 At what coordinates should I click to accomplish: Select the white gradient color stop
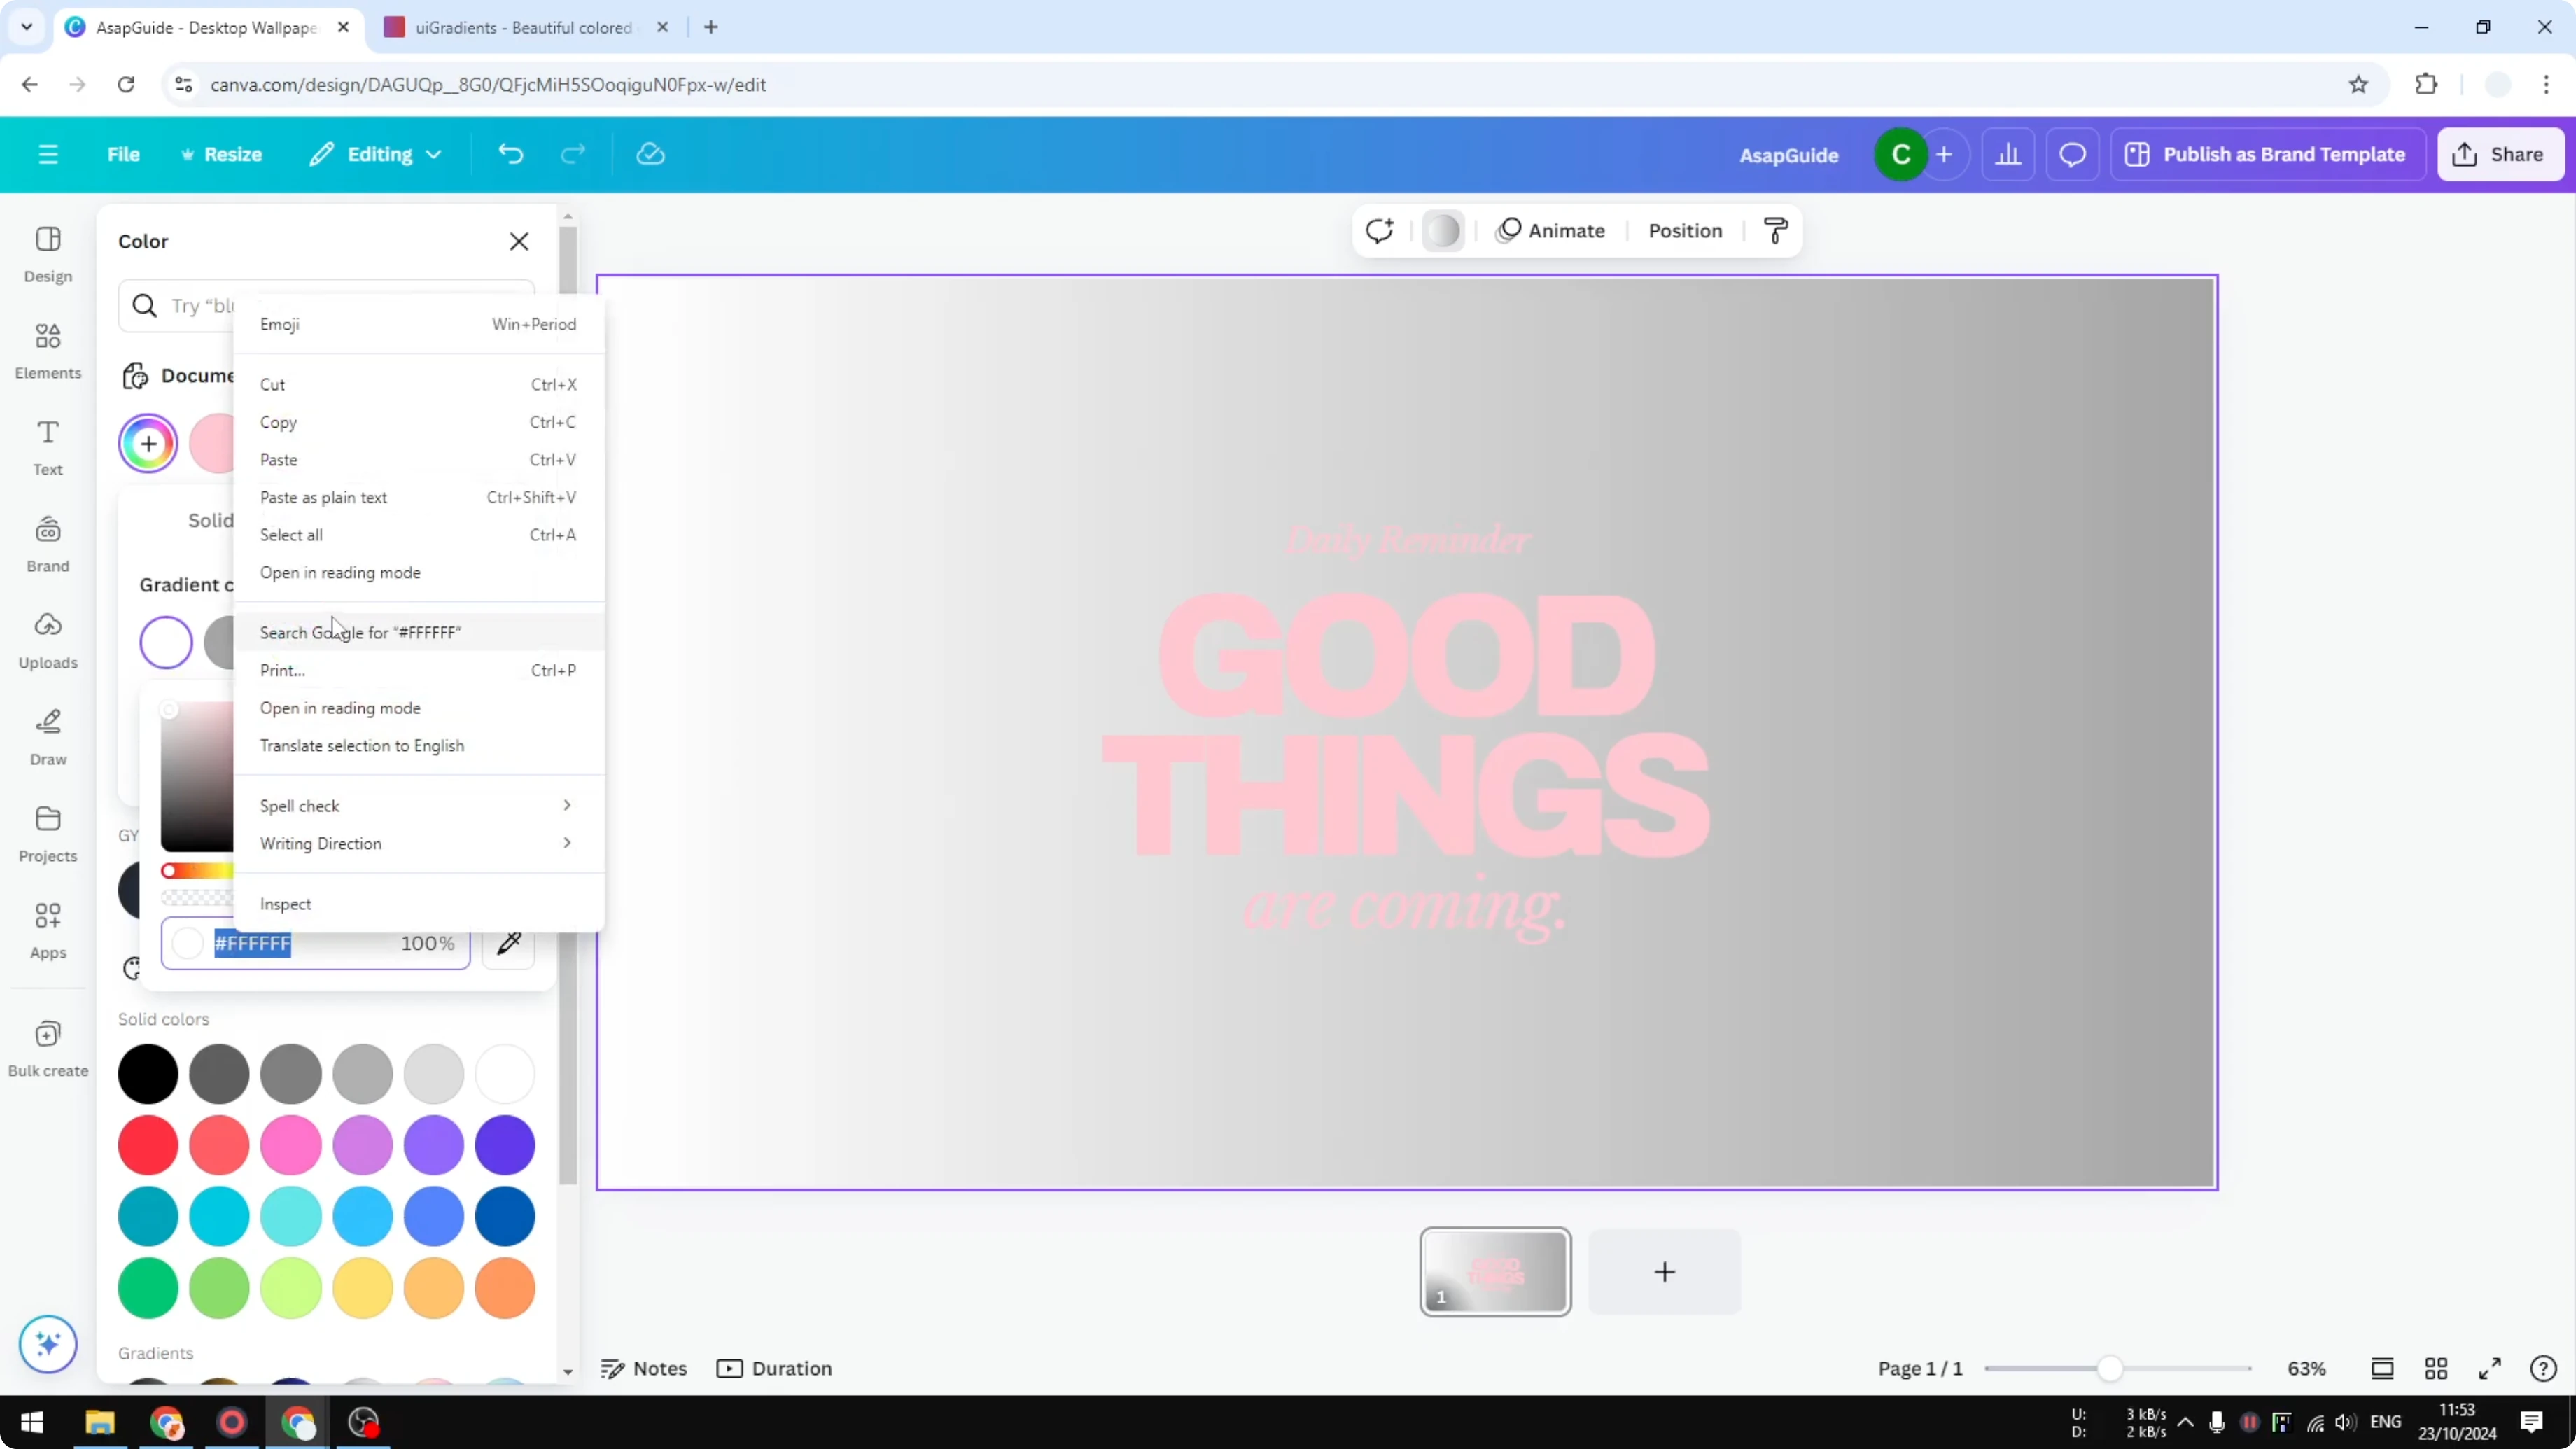[x=166, y=642]
